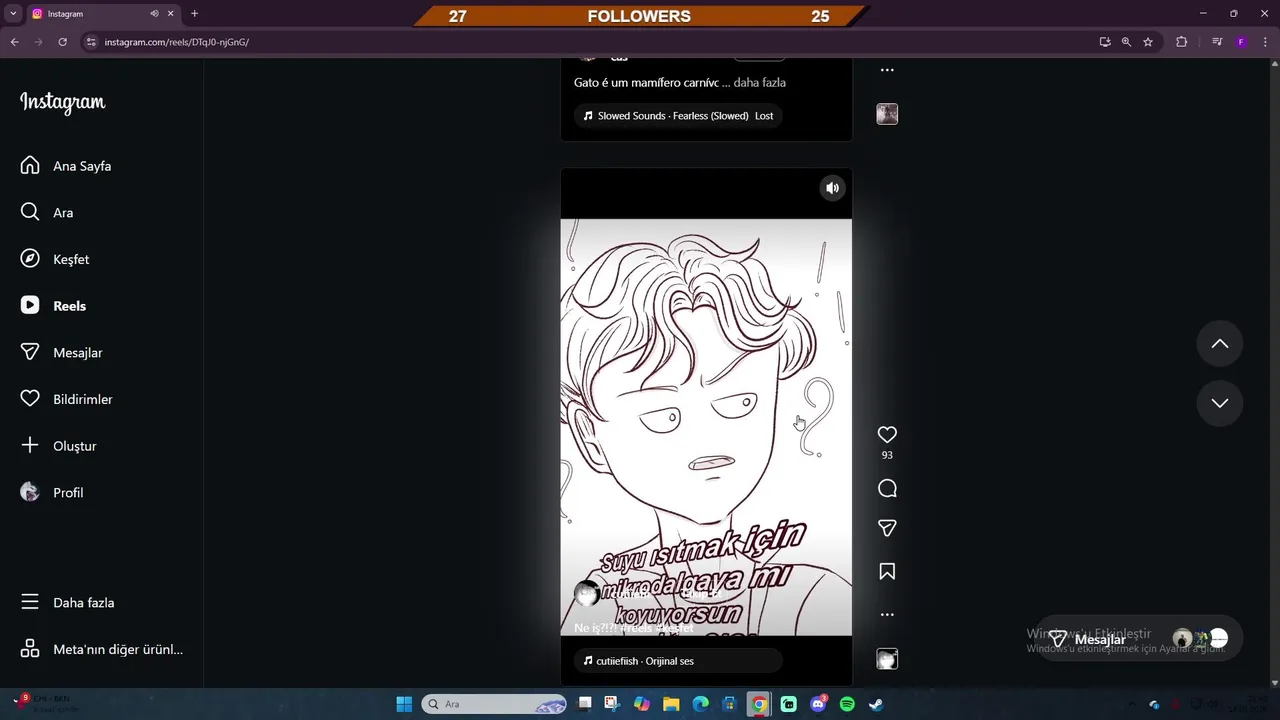The height and width of the screenshot is (720, 1280).
Task: Open comments on the current reel
Action: pyautogui.click(x=887, y=488)
